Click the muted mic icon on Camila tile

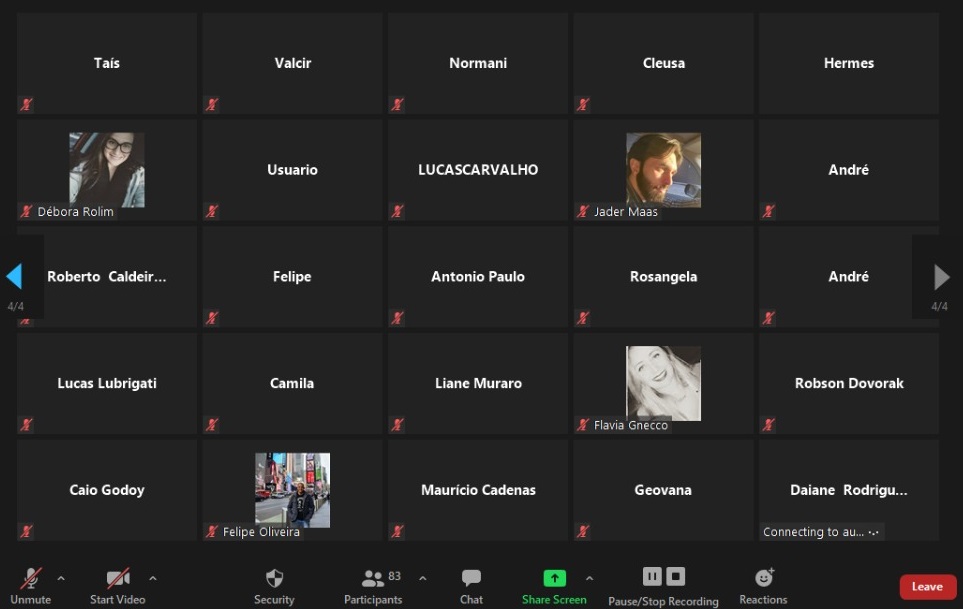212,425
